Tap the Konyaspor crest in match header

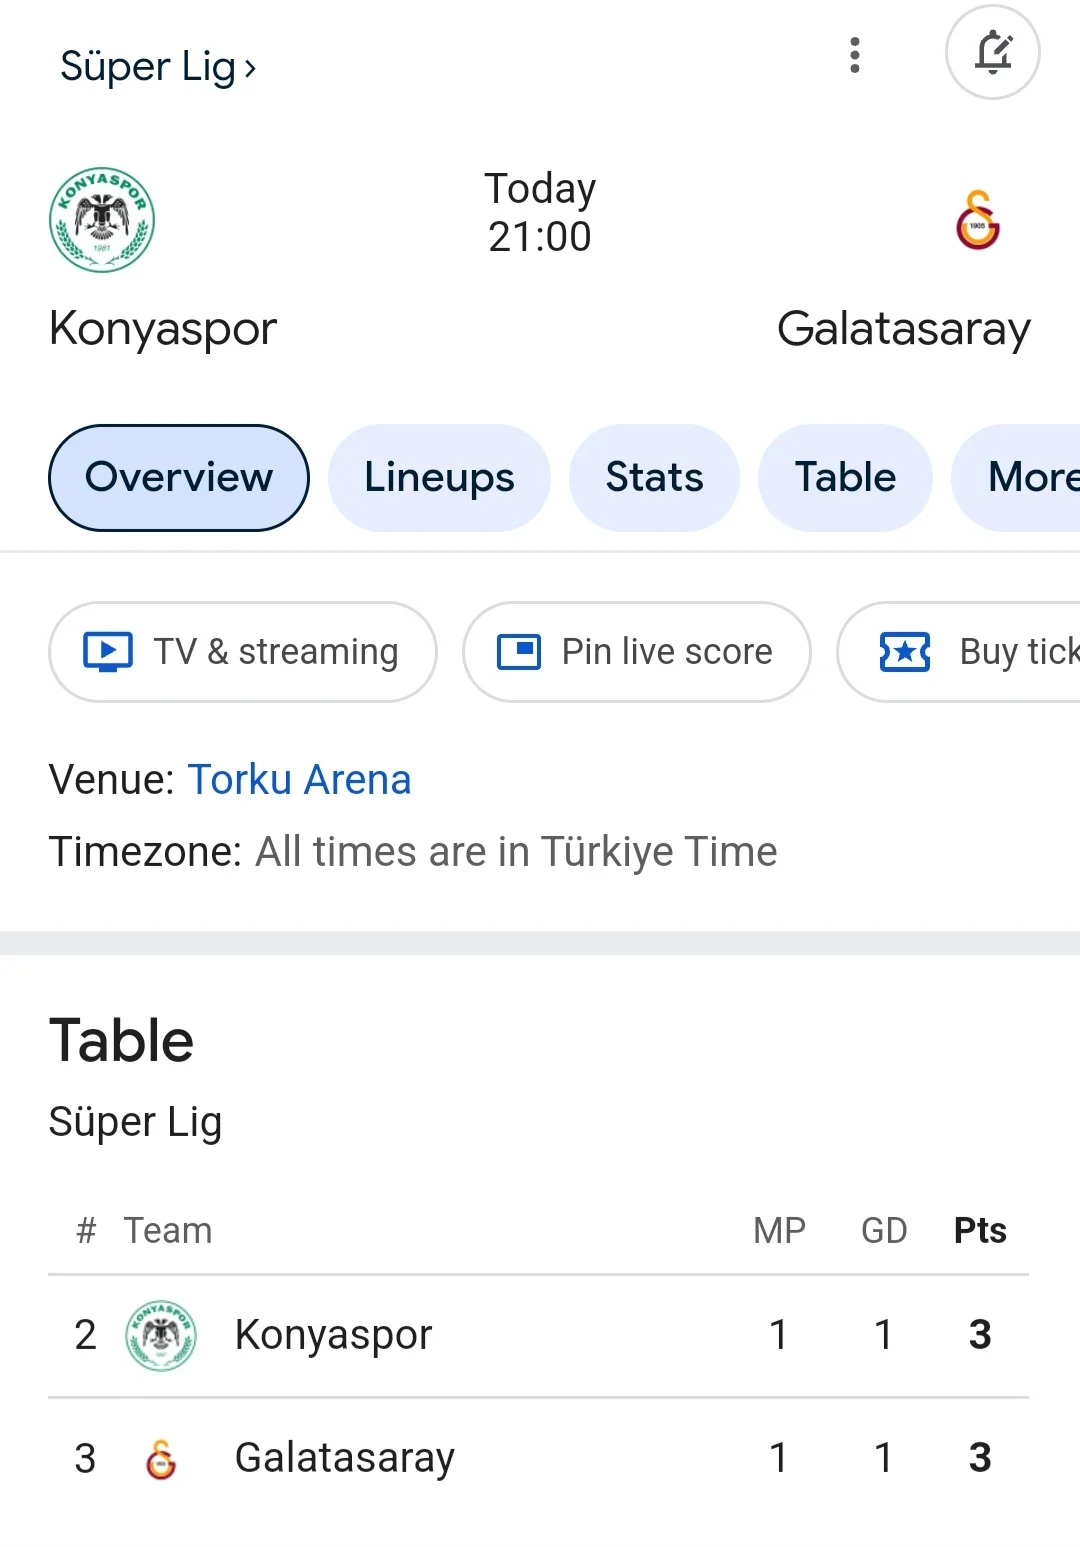[x=102, y=220]
